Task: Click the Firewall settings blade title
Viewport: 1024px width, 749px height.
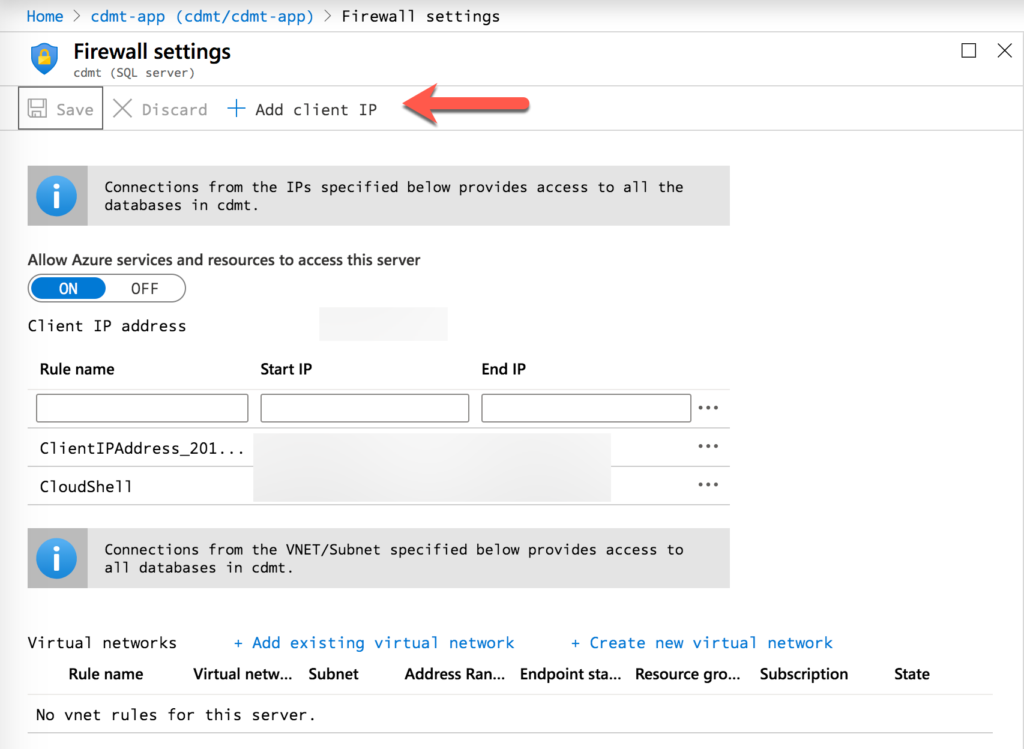Action: point(152,52)
